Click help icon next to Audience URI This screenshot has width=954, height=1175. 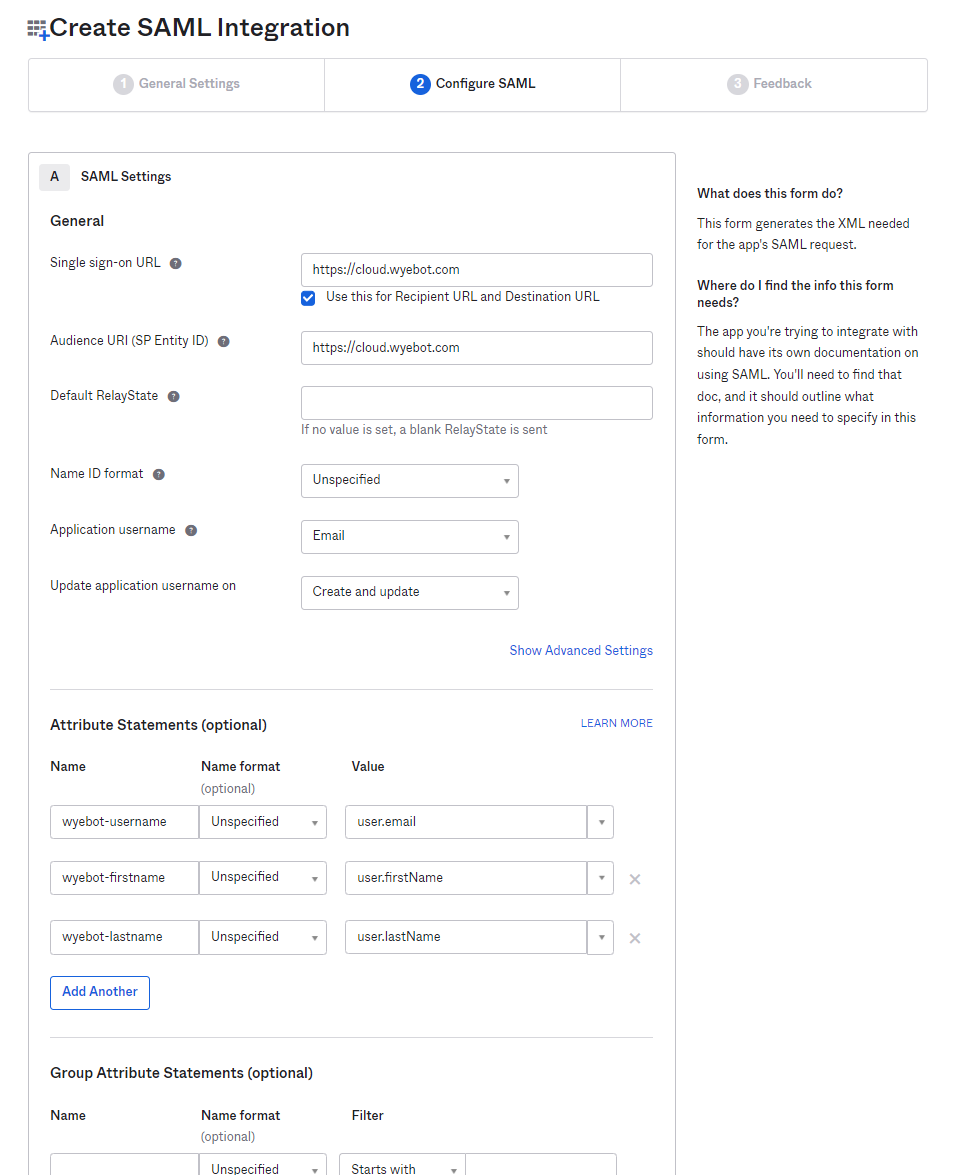tap(223, 341)
